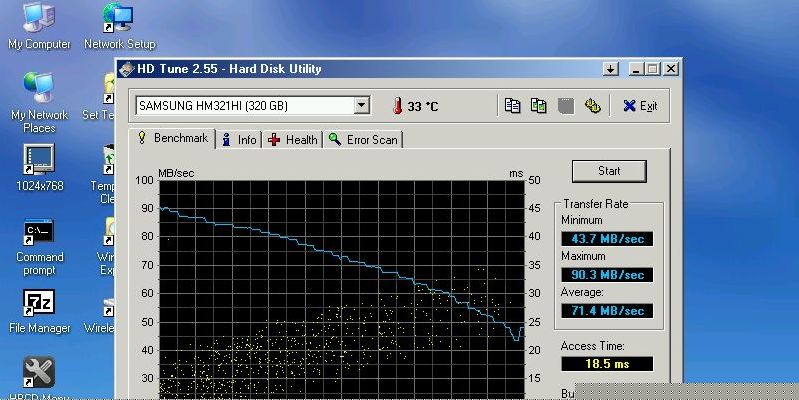Click the HD Tune title bar icon
This screenshot has height=400, width=799.
tap(127, 69)
